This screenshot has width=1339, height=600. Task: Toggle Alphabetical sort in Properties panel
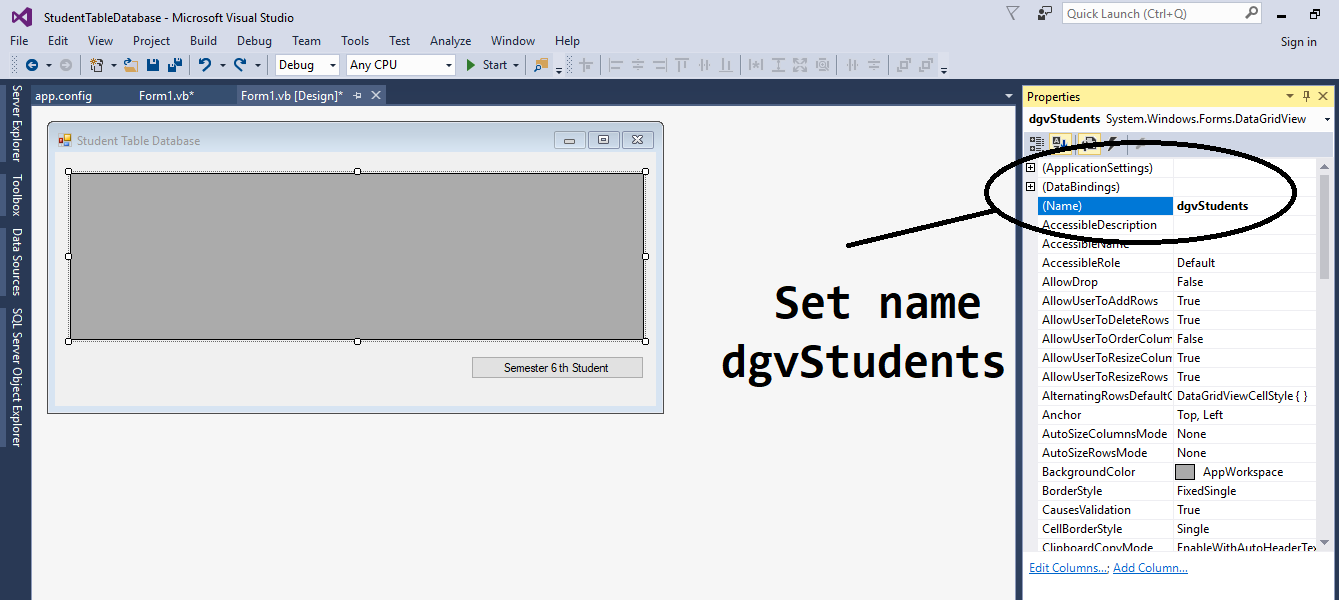[x=1061, y=144]
